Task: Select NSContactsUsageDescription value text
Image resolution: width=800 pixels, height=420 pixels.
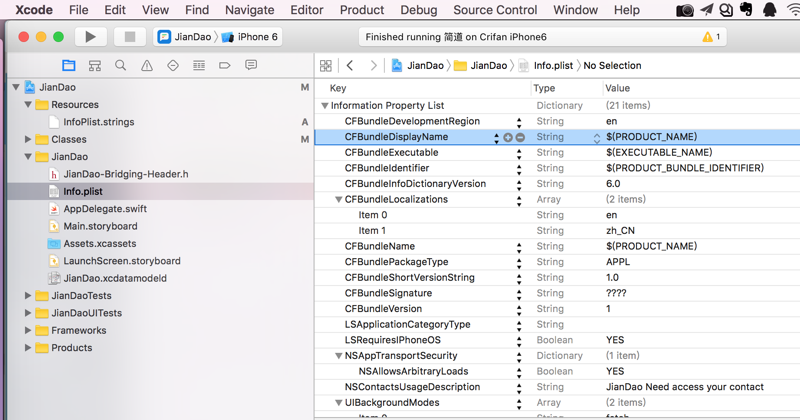Action: 685,387
